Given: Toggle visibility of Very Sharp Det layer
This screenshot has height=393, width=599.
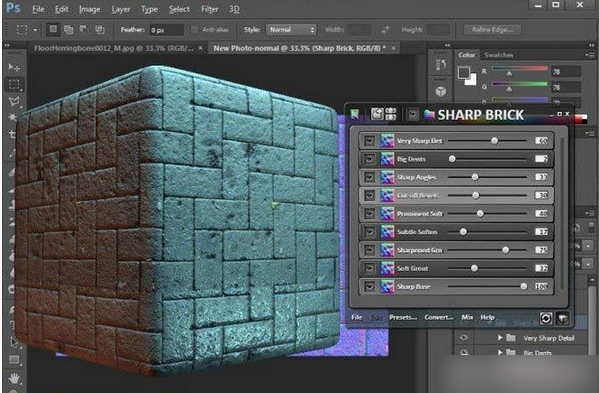Looking at the screenshot, I should coord(369,141).
